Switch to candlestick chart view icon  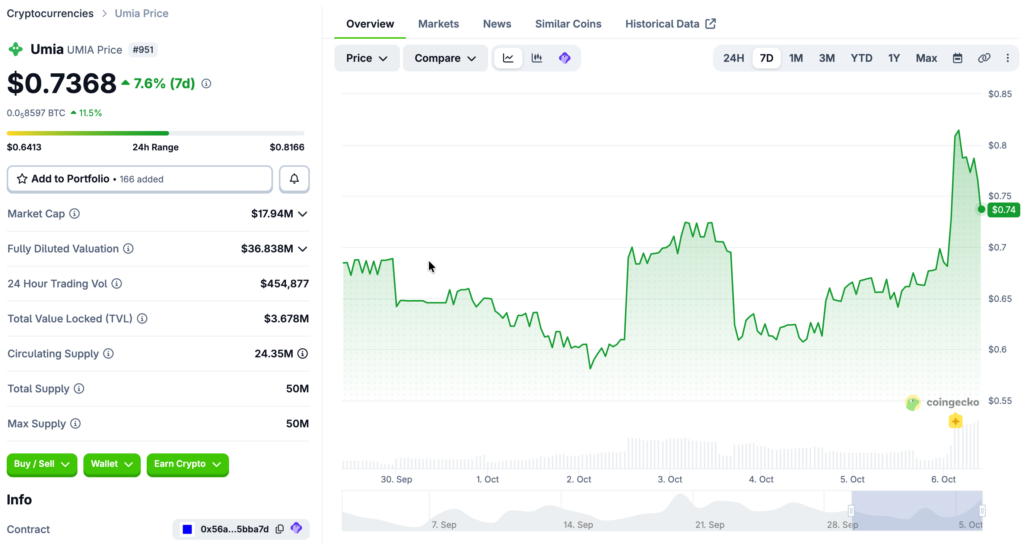point(537,58)
